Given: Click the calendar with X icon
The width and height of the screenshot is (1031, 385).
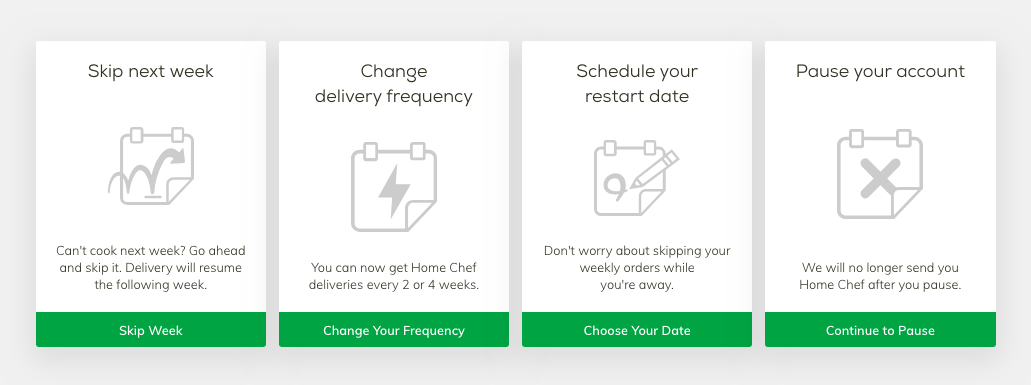Looking at the screenshot, I should click(880, 174).
